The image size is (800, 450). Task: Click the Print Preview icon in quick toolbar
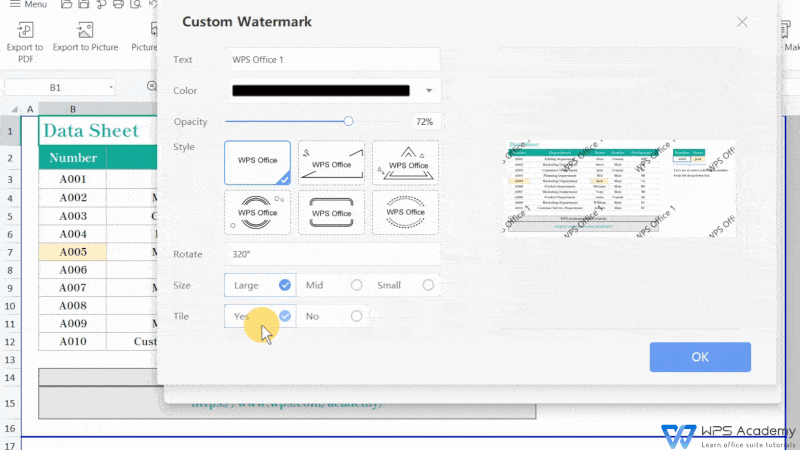click(136, 4)
